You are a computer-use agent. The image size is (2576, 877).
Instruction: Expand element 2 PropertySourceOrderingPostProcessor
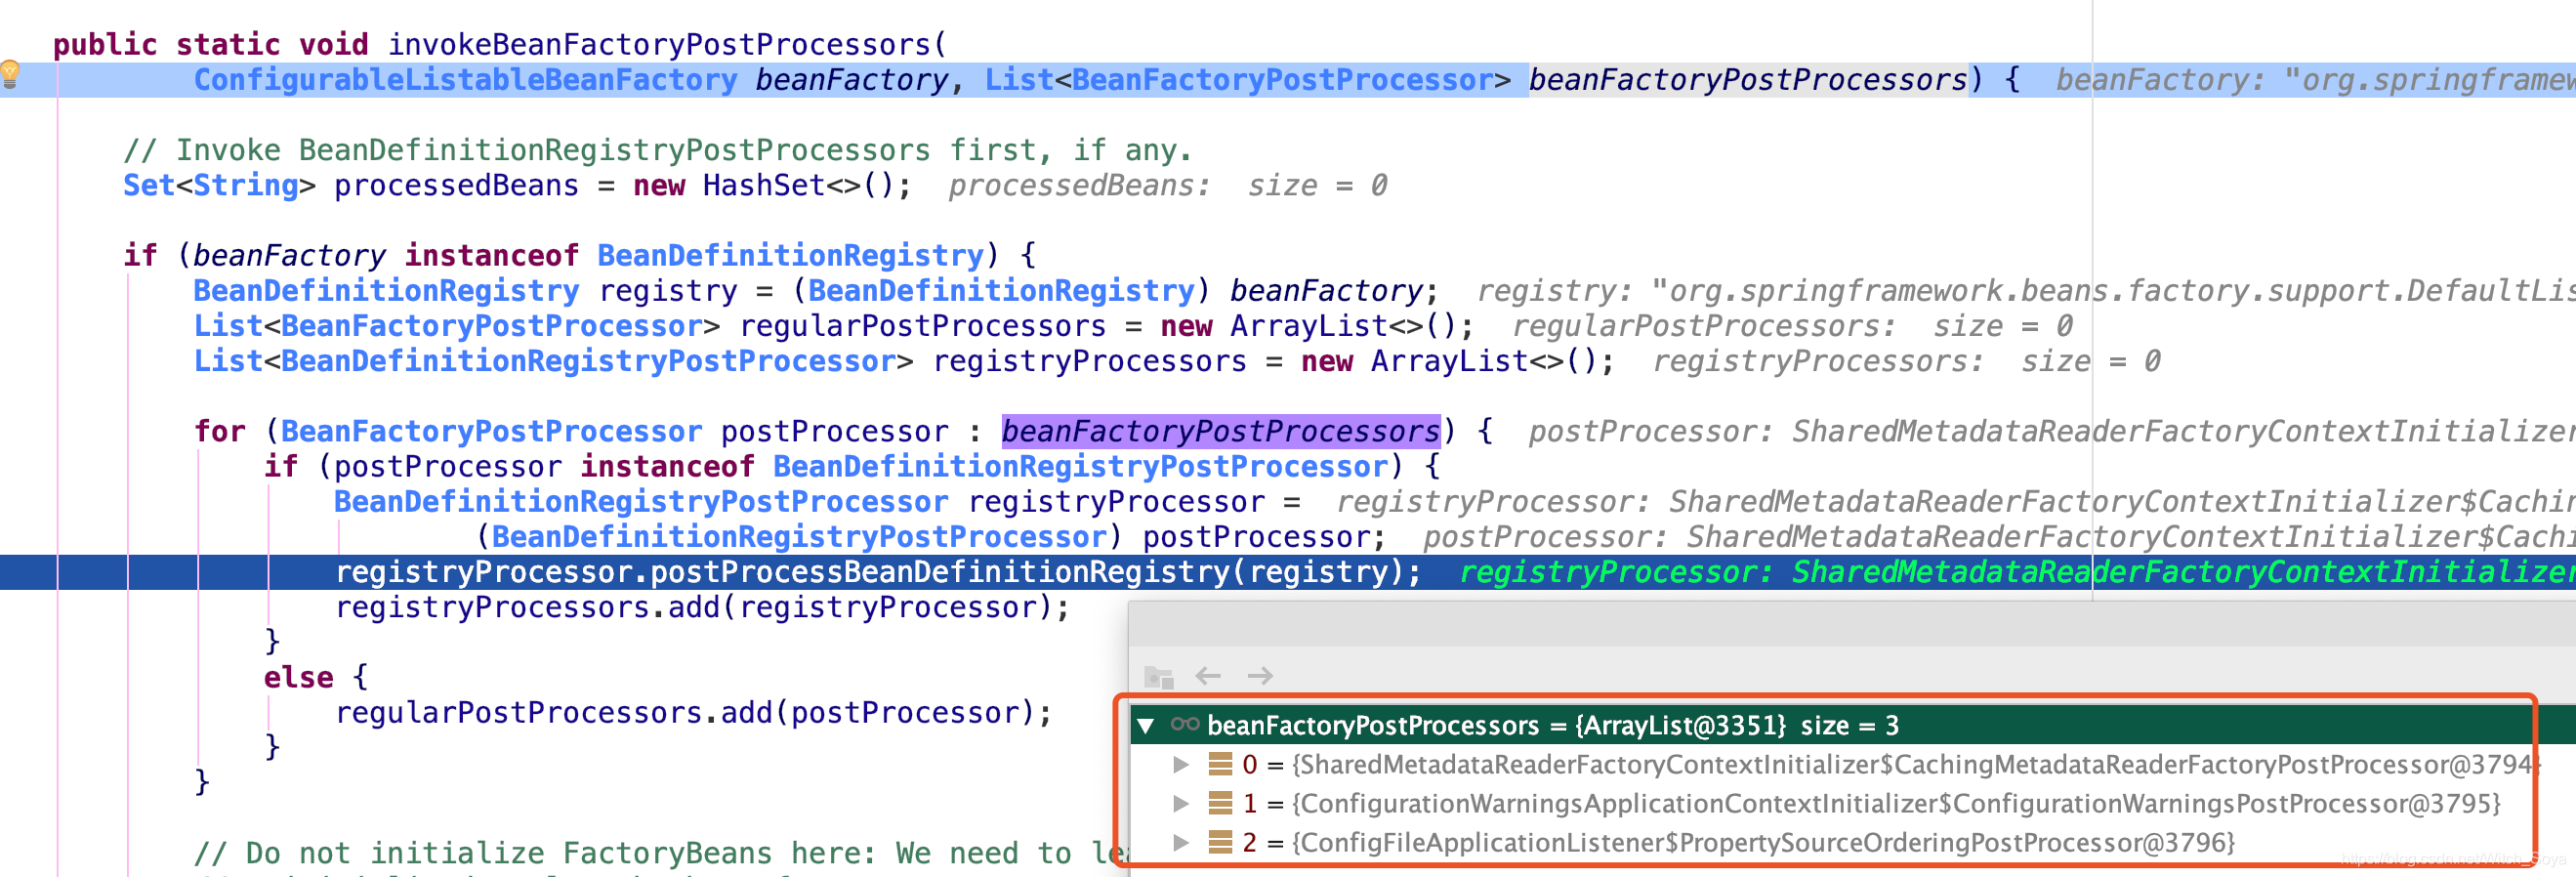point(1181,842)
